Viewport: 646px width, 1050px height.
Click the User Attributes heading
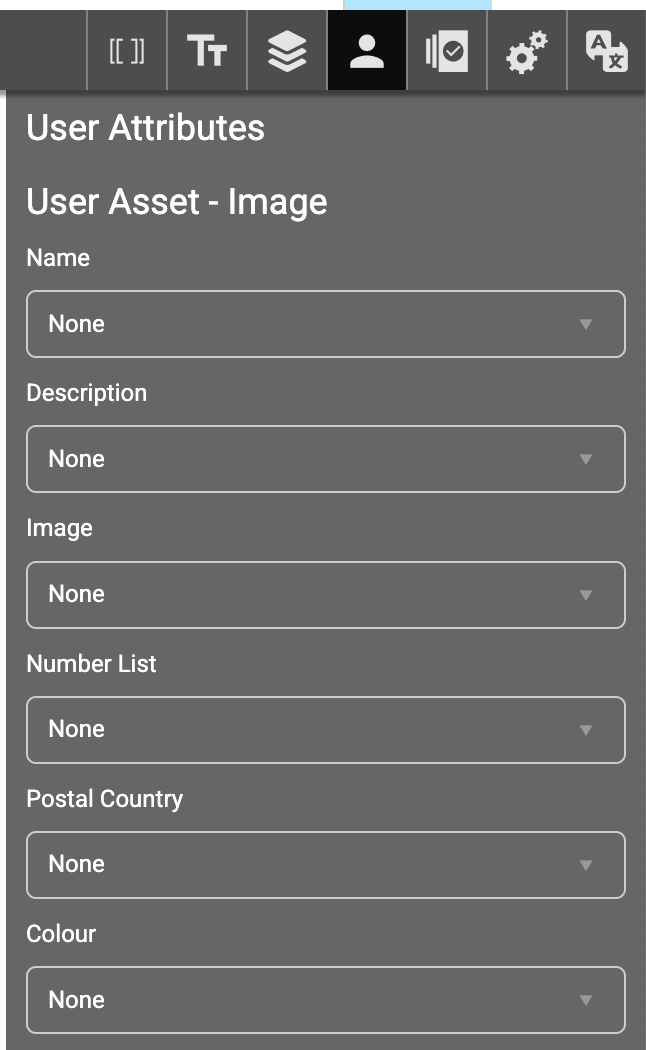(145, 128)
